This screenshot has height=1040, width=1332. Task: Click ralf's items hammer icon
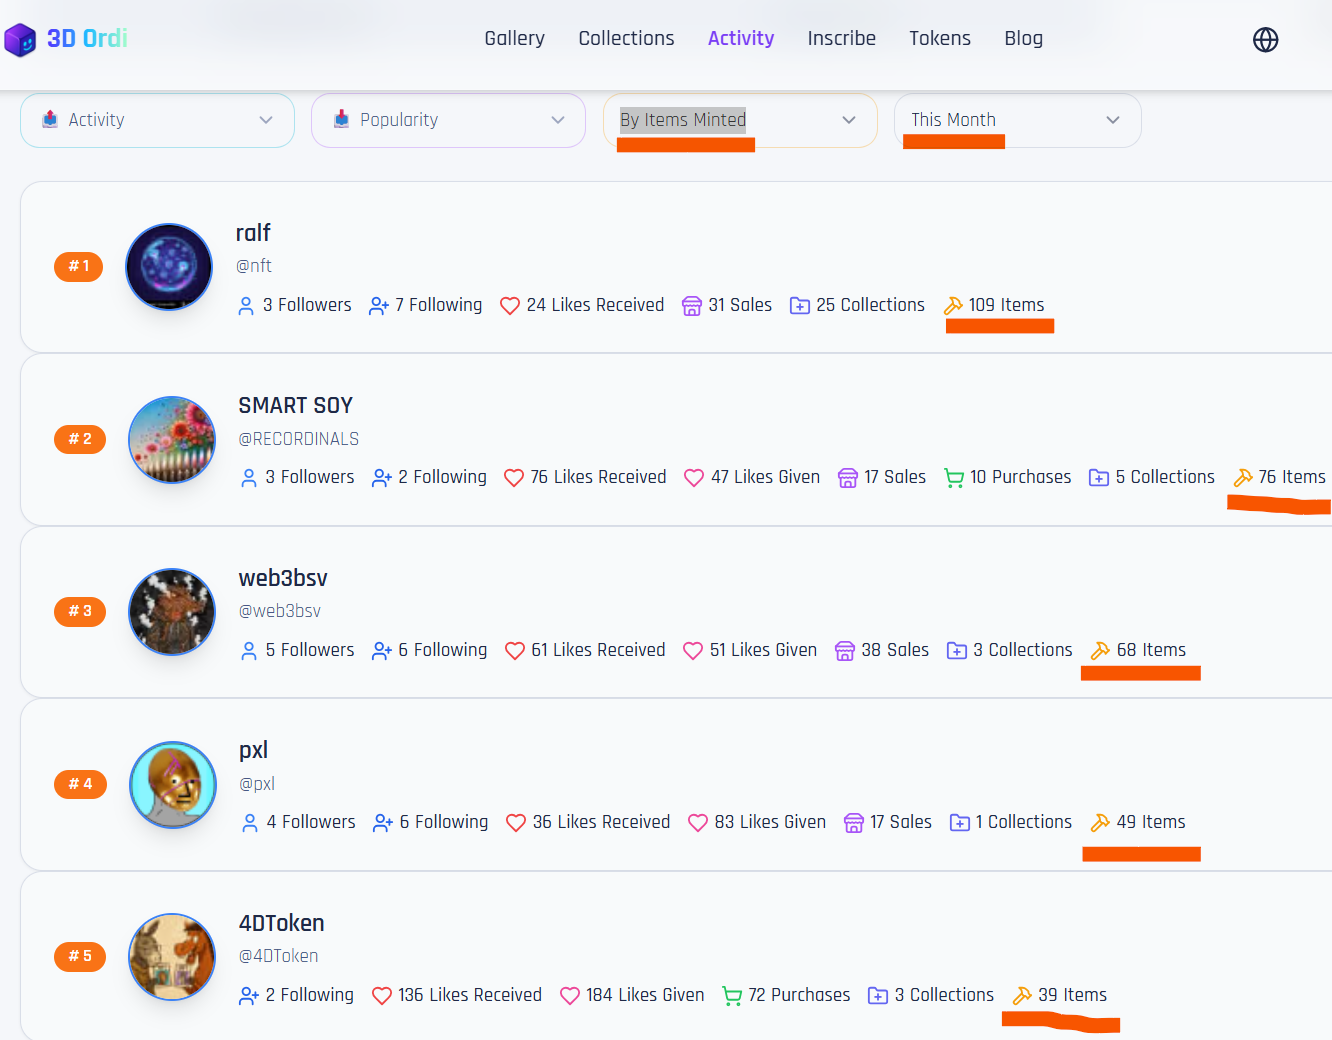(953, 306)
